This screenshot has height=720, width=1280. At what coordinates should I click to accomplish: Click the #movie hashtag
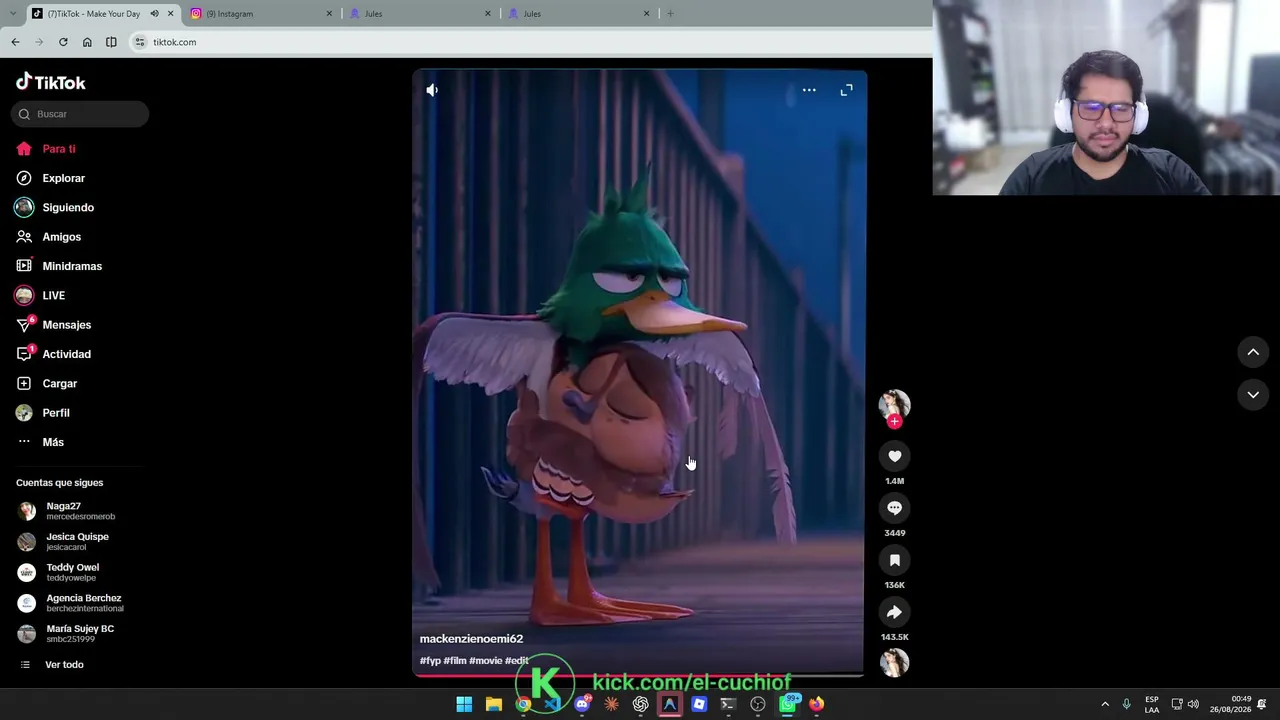pyautogui.click(x=486, y=661)
